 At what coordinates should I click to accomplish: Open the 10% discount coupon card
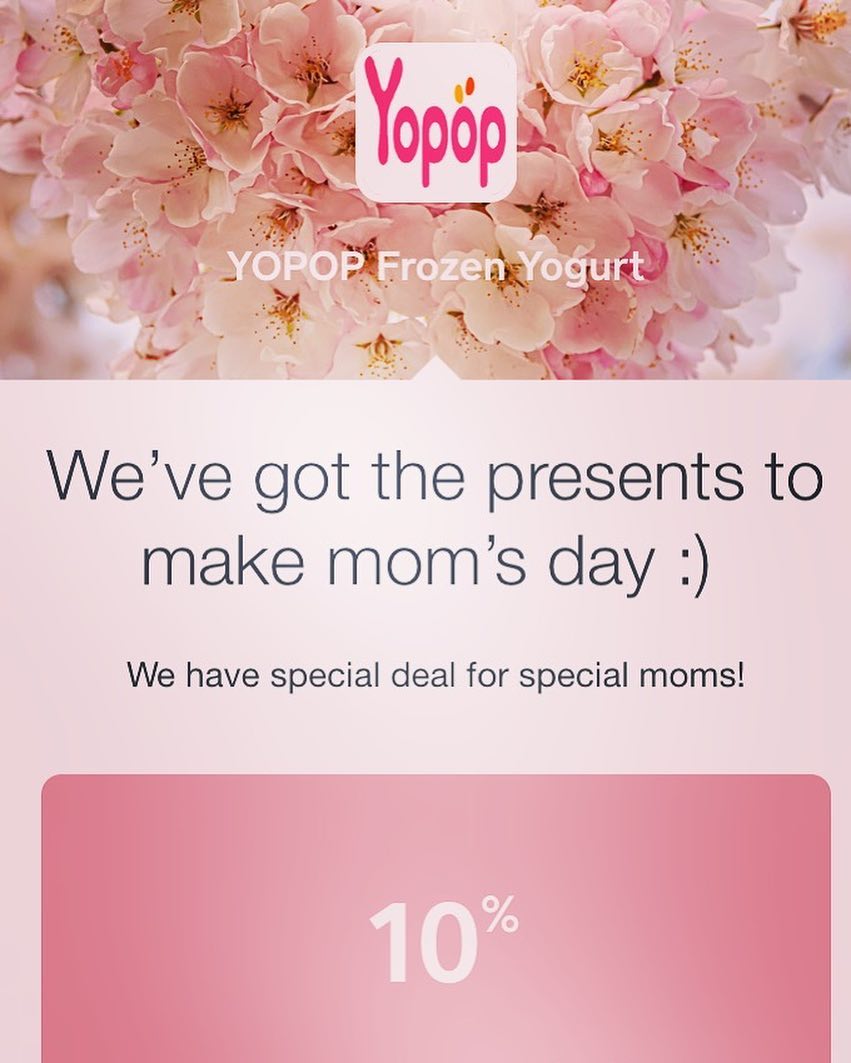point(436,919)
